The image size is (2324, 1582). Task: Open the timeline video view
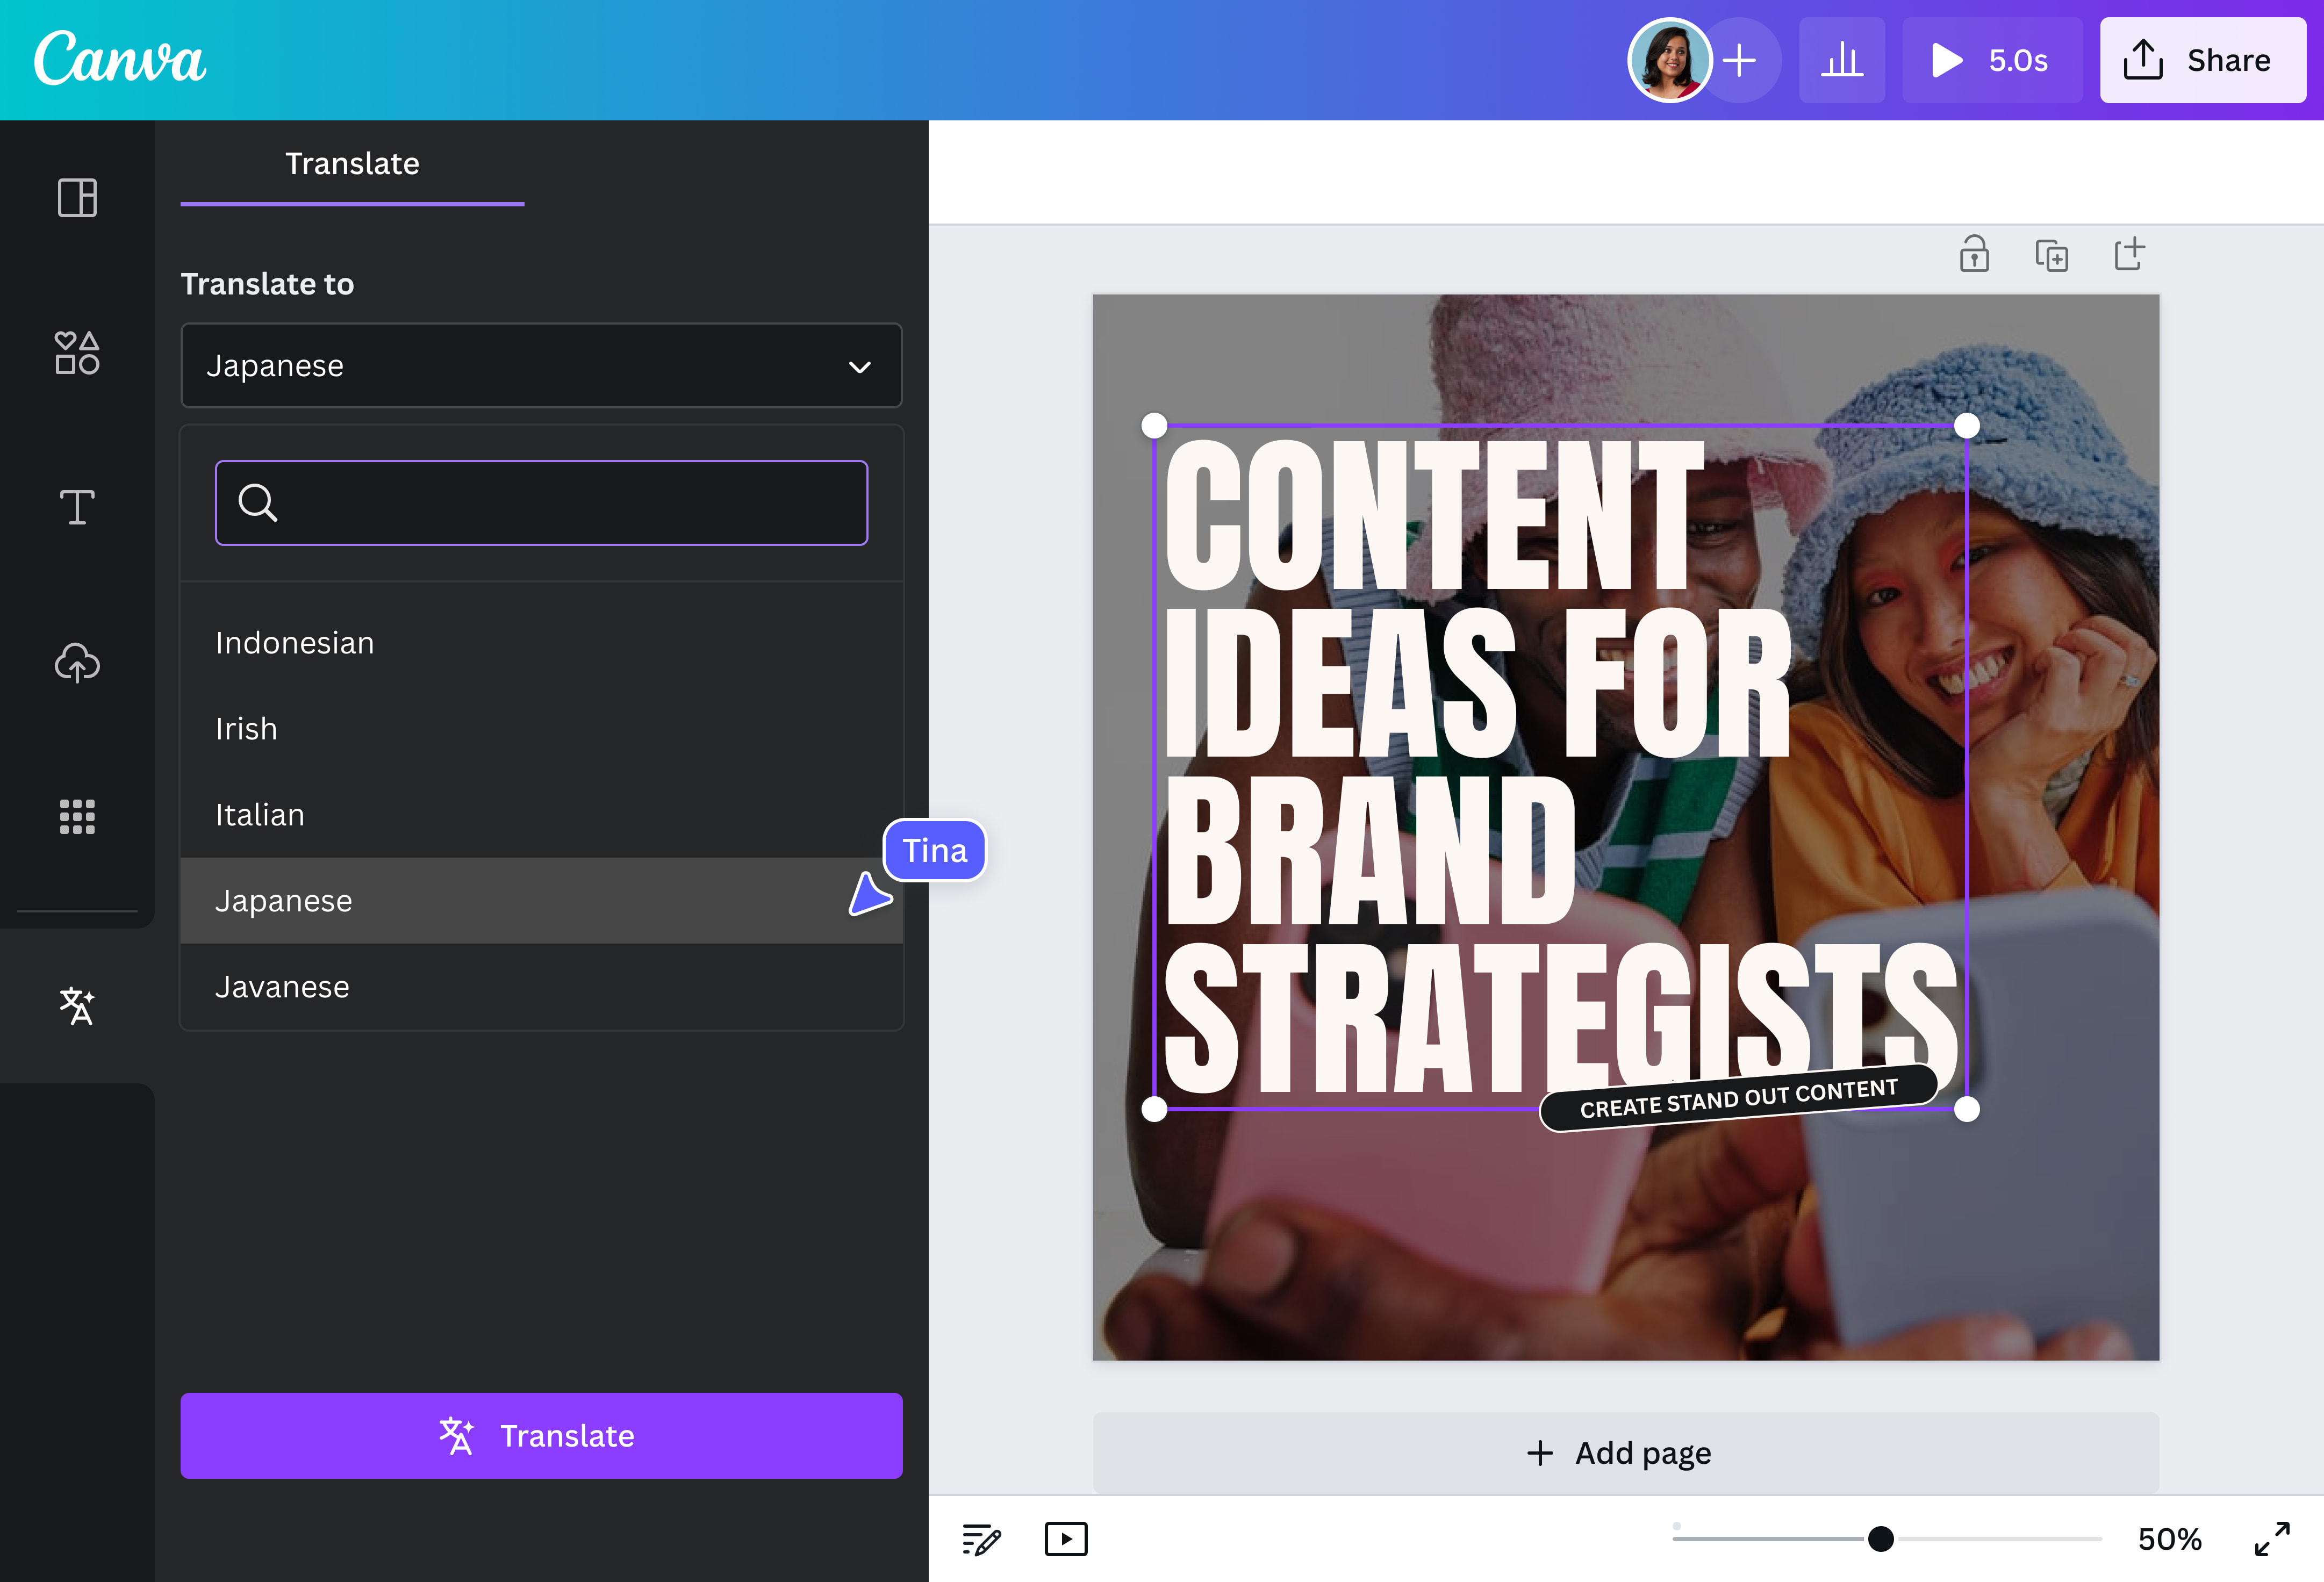[1065, 1539]
